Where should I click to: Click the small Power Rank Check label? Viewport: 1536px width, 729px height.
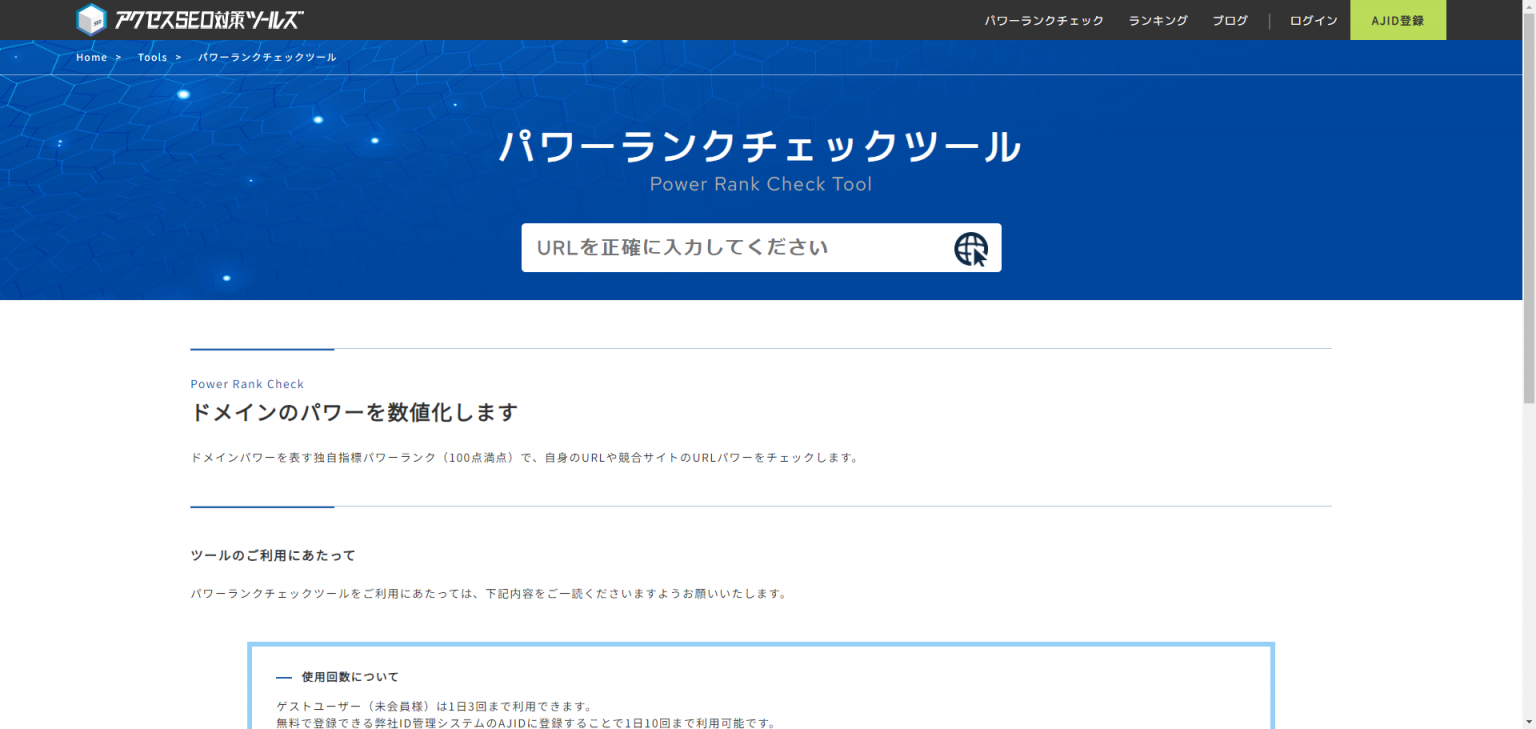coord(247,384)
